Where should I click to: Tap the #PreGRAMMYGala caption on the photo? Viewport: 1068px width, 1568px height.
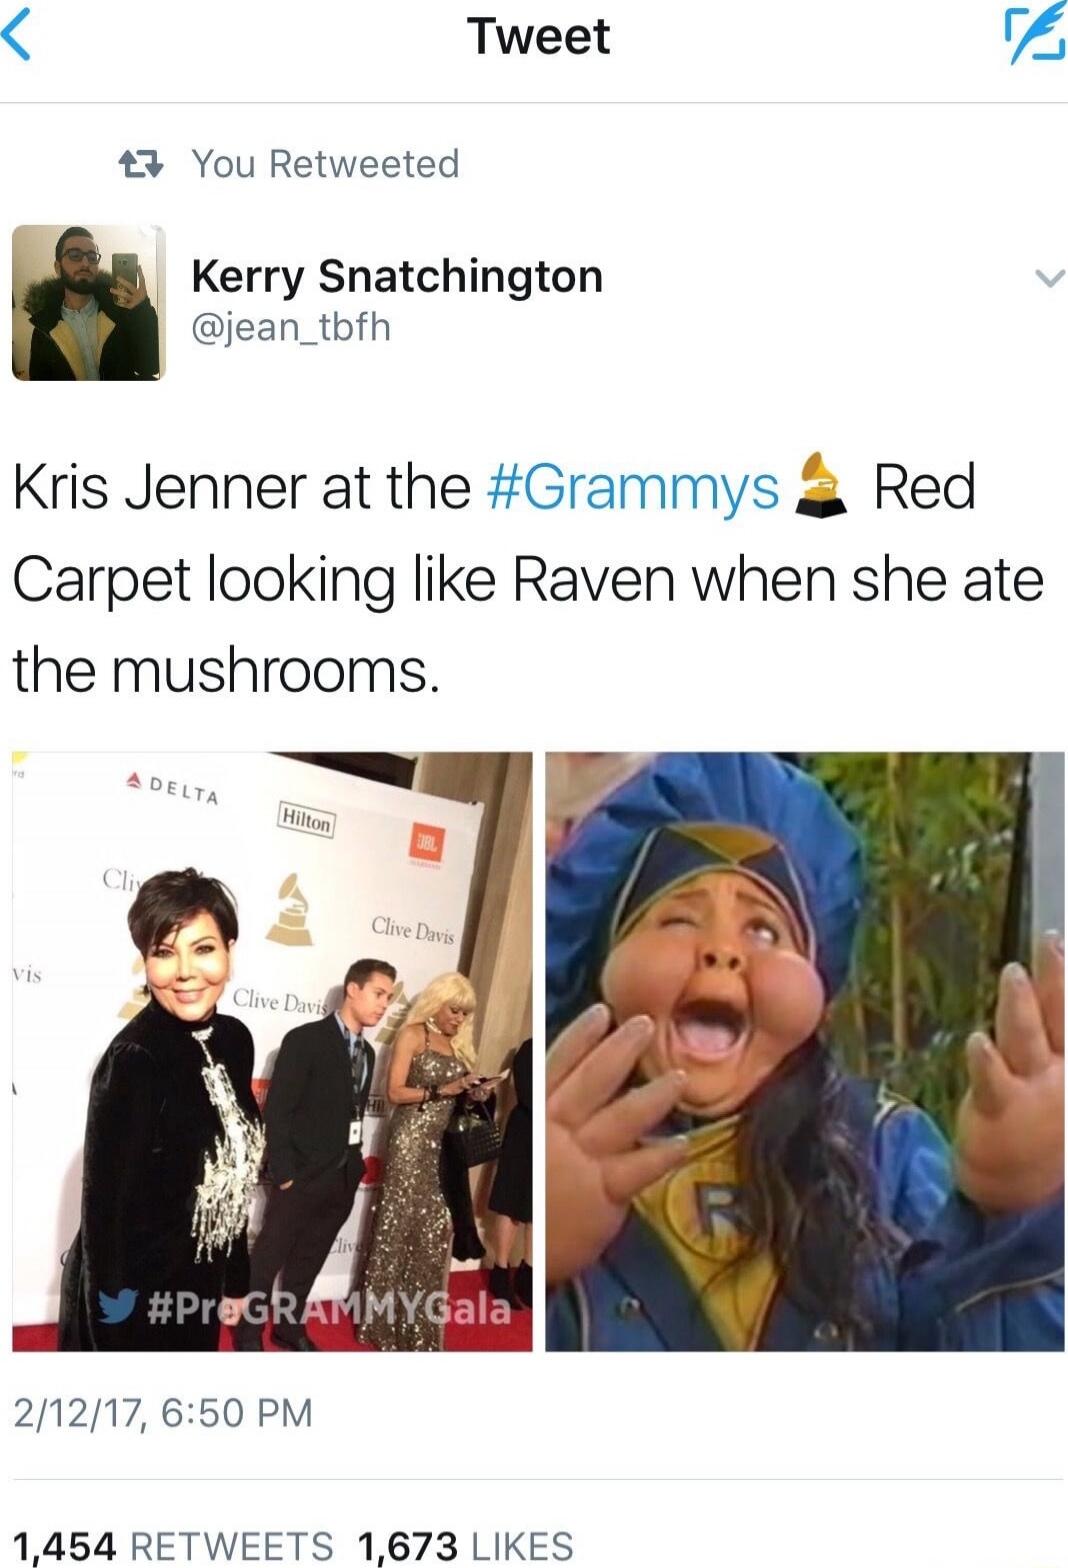coord(329,1308)
